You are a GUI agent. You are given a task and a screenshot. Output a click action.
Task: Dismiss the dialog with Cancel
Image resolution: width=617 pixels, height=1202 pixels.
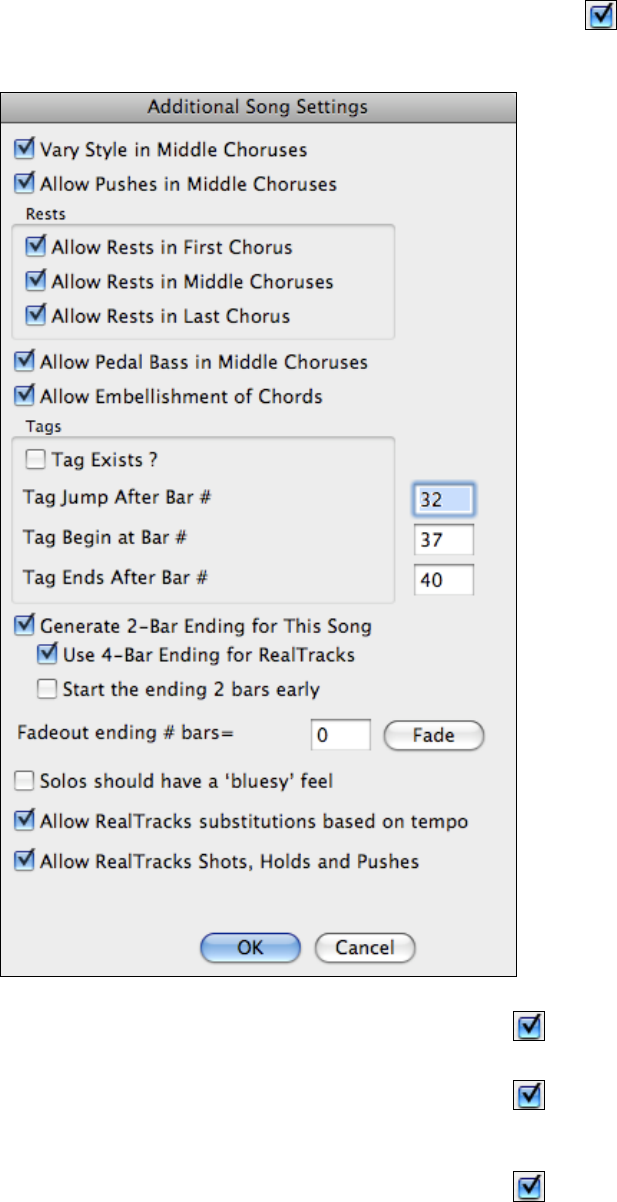click(x=365, y=947)
